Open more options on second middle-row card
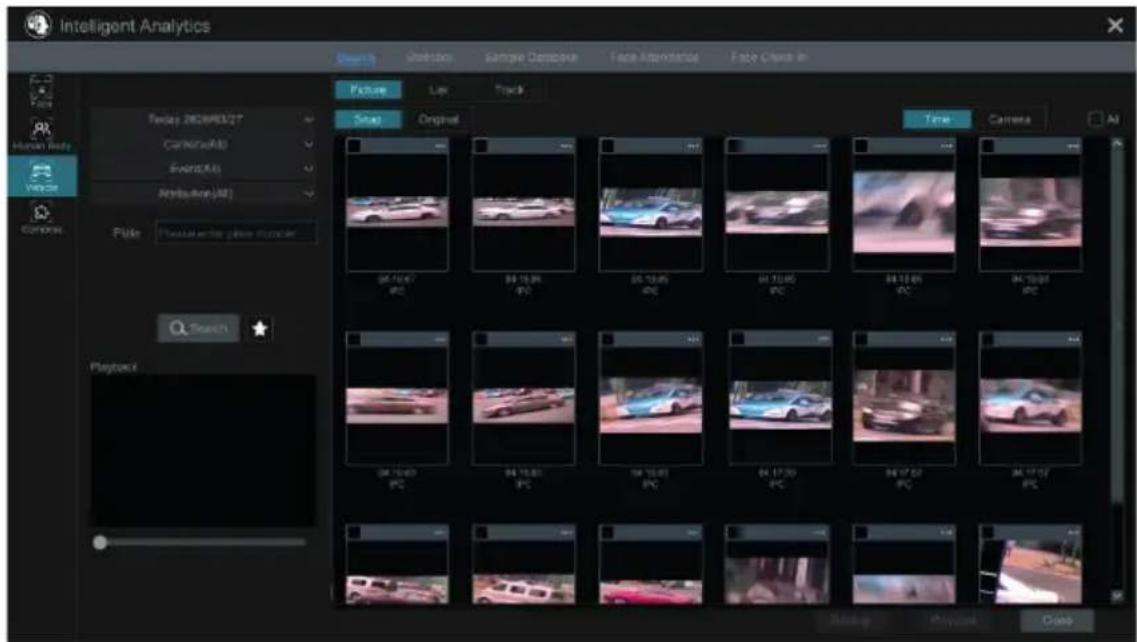Image resolution: width=1137 pixels, height=642 pixels. pos(566,339)
